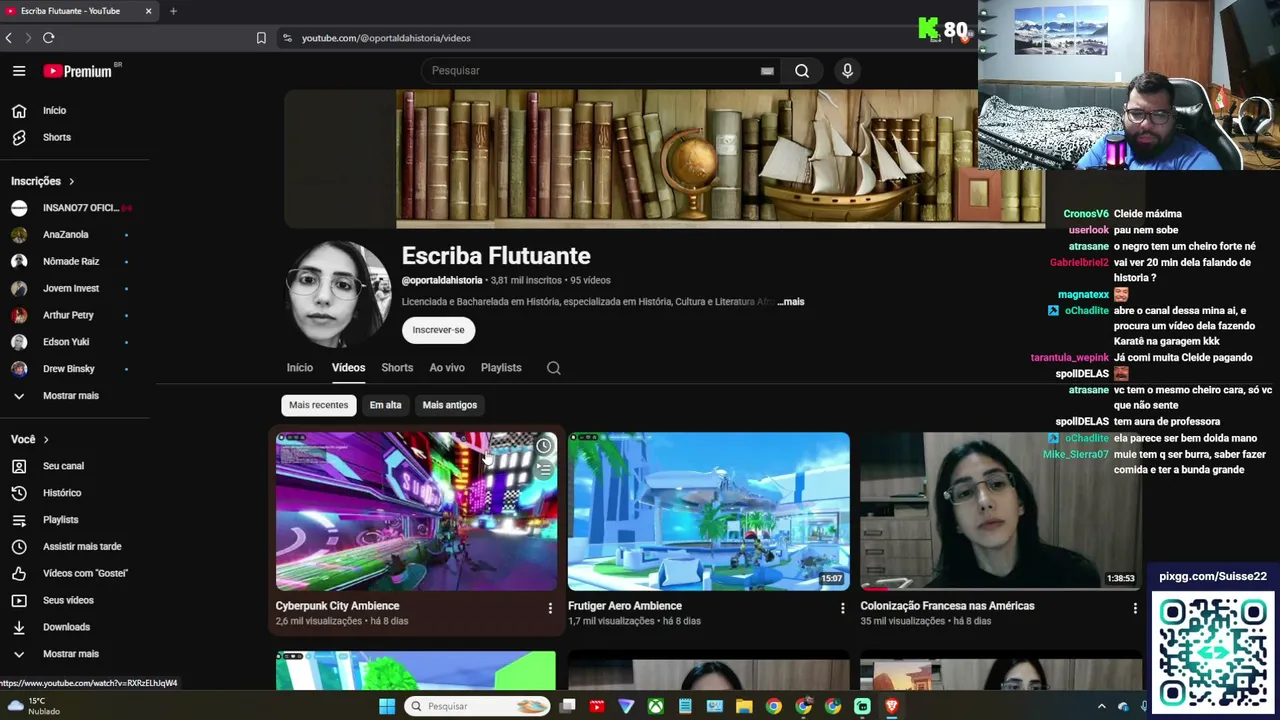Viewport: 1280px width, 720px height.
Task: Open the on-screen keyboard in search box
Action: point(767,71)
